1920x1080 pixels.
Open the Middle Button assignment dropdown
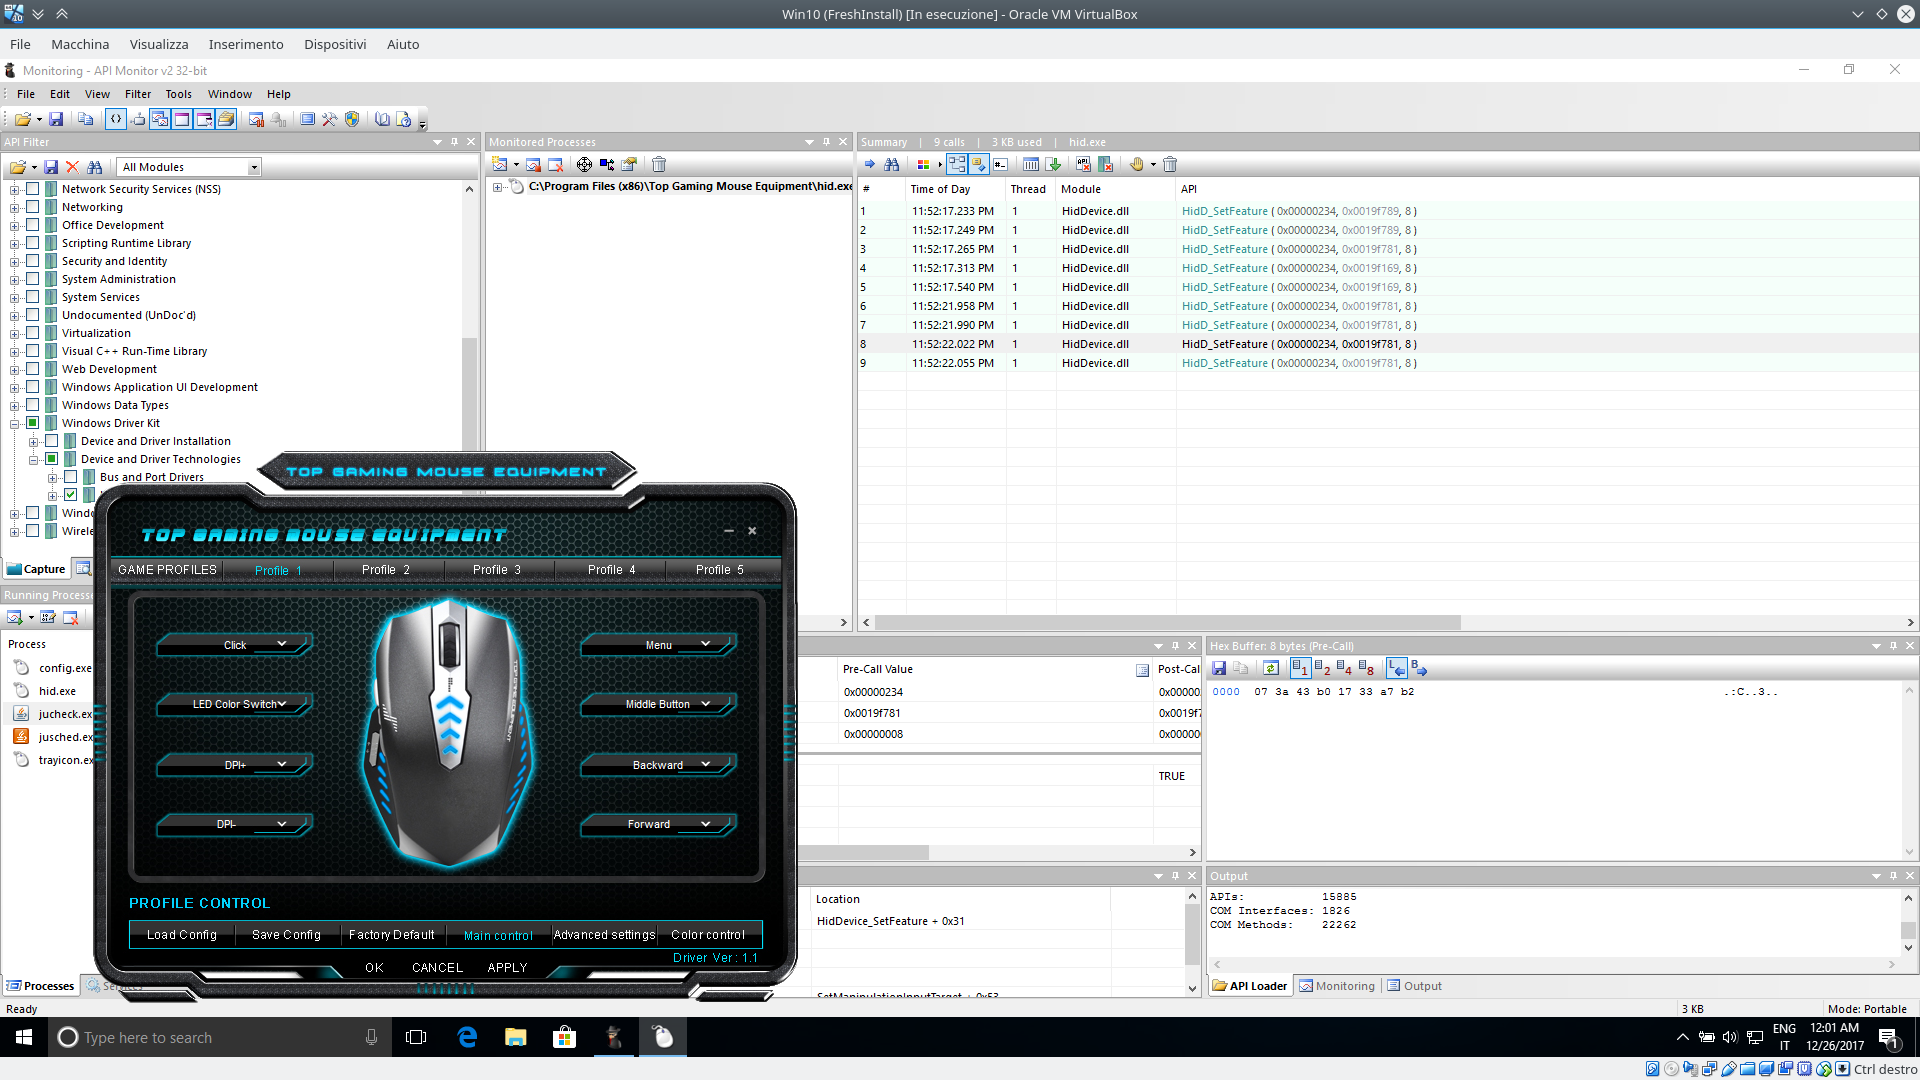point(659,704)
